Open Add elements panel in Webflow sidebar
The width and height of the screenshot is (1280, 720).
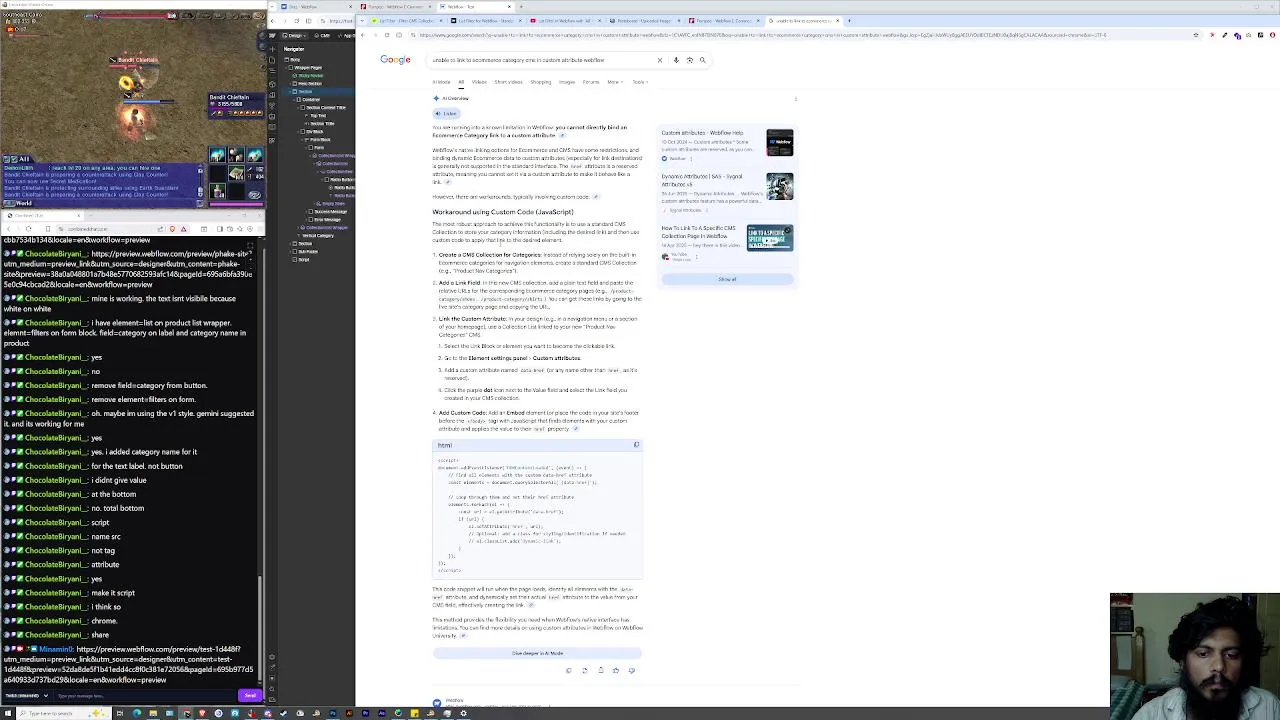click(273, 49)
